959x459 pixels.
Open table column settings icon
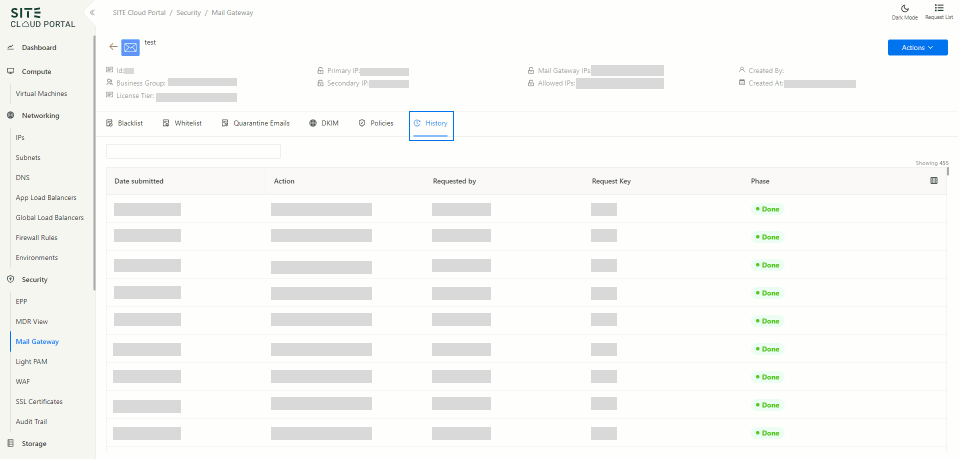(x=934, y=181)
